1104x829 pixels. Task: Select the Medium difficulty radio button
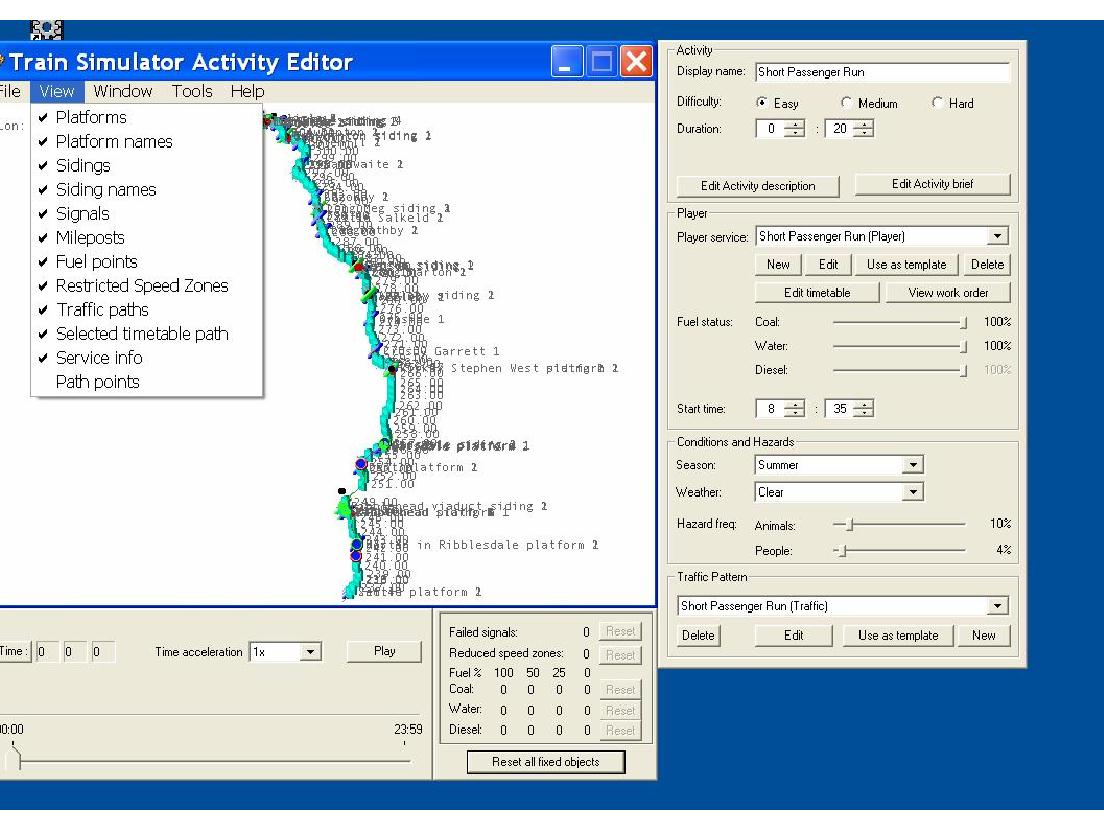pos(848,104)
